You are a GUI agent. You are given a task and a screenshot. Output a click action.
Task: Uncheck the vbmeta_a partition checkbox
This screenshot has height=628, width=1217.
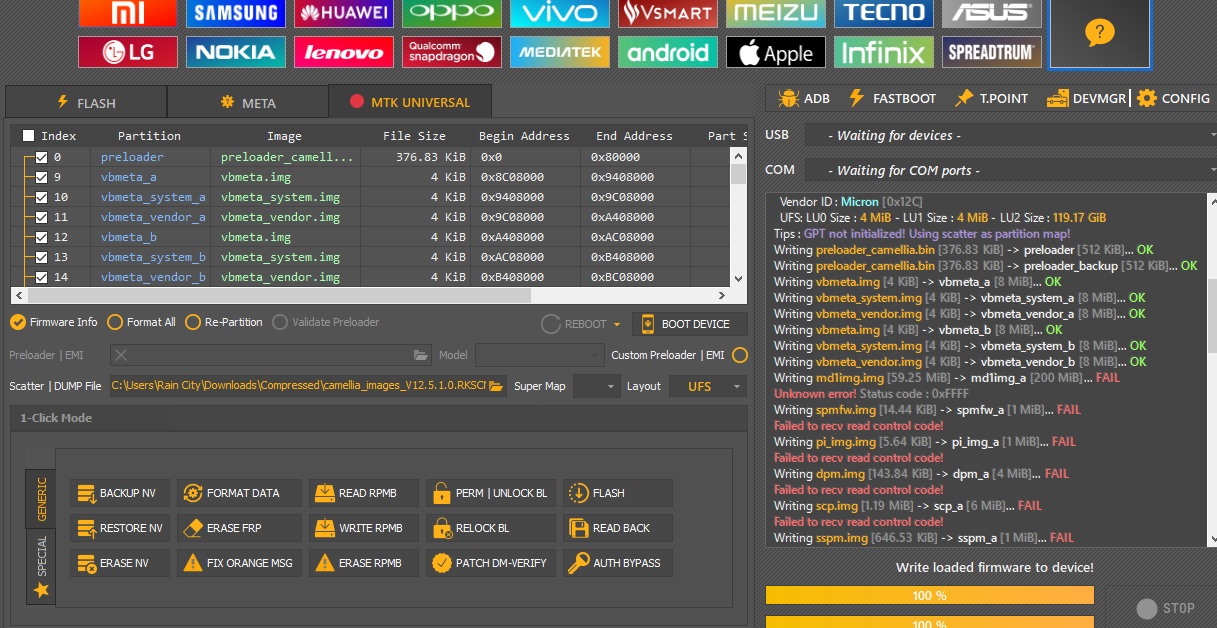click(x=41, y=177)
